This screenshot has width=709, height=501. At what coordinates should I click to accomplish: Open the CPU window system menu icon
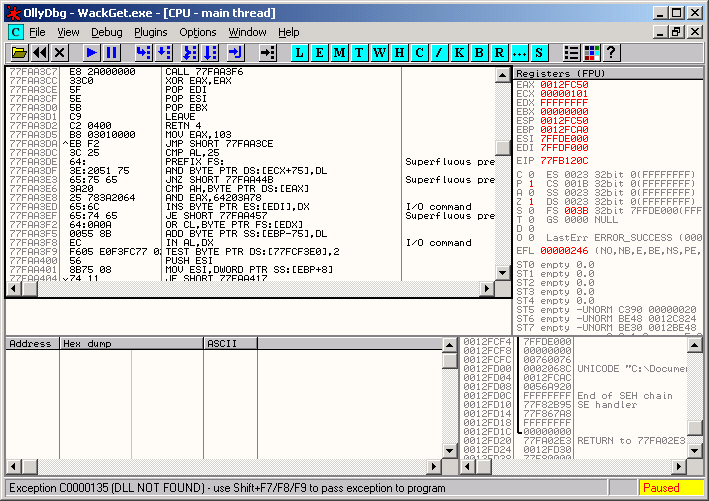(16, 32)
